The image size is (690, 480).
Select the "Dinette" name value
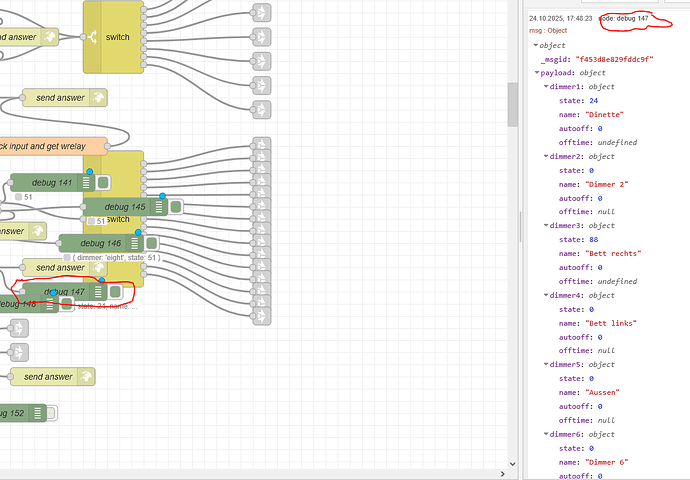click(605, 115)
